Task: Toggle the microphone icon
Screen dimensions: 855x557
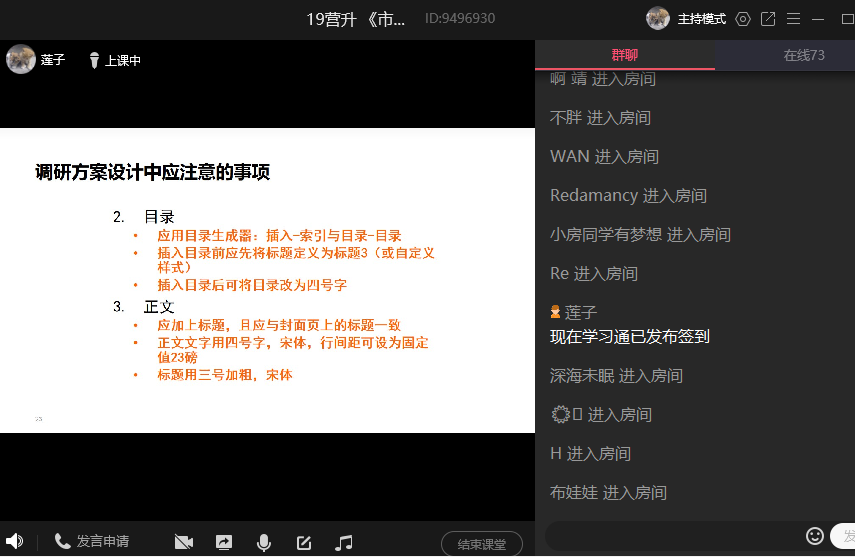Action: 264,542
